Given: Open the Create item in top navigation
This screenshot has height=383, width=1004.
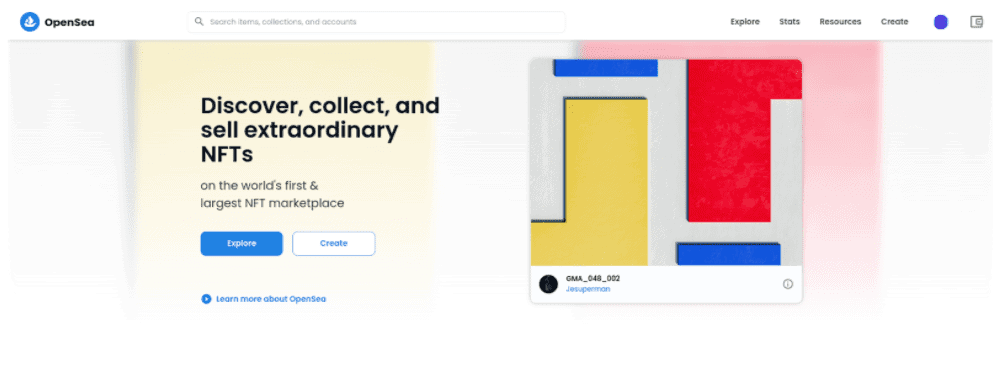Looking at the screenshot, I should click(895, 22).
